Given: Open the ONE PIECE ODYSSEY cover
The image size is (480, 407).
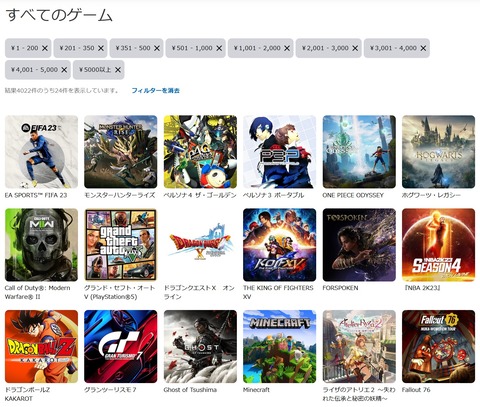Looking at the screenshot, I should (x=359, y=152).
